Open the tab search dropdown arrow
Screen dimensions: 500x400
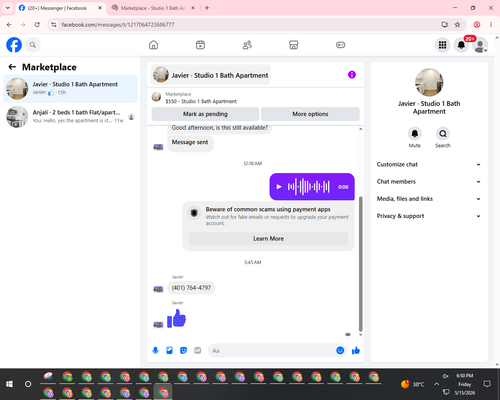(8, 8)
